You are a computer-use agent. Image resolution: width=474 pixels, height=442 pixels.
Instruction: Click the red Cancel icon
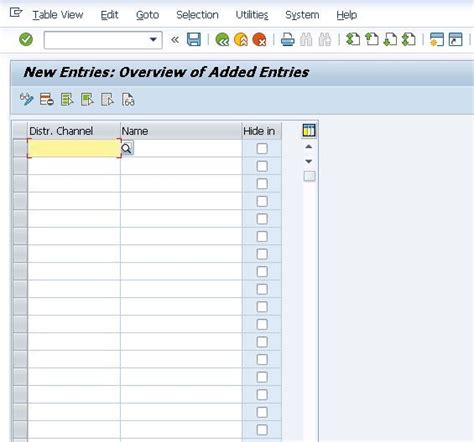click(259, 40)
